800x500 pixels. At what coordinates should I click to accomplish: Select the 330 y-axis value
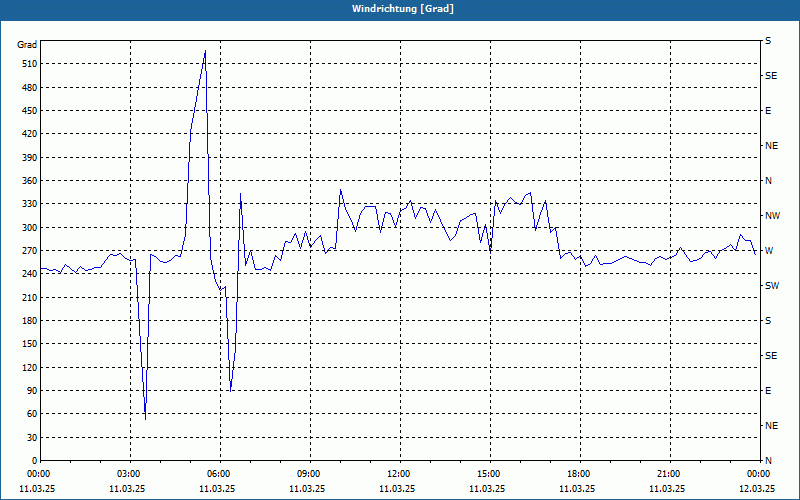(30, 204)
